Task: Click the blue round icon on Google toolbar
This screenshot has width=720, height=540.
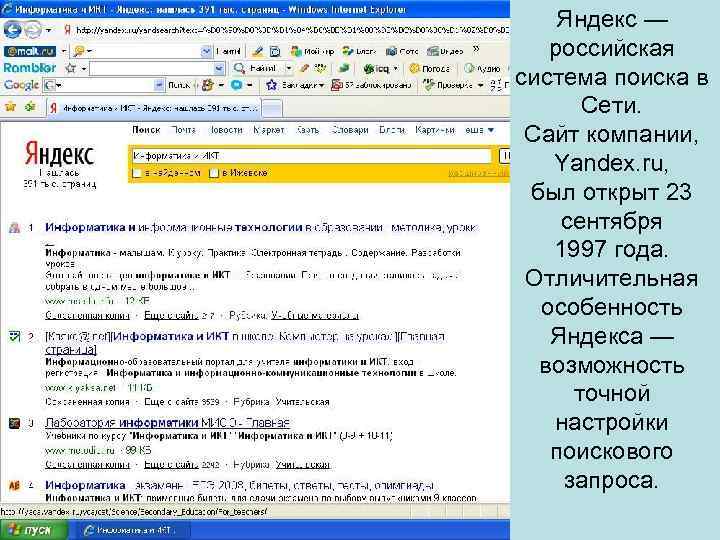Action: click(x=236, y=85)
